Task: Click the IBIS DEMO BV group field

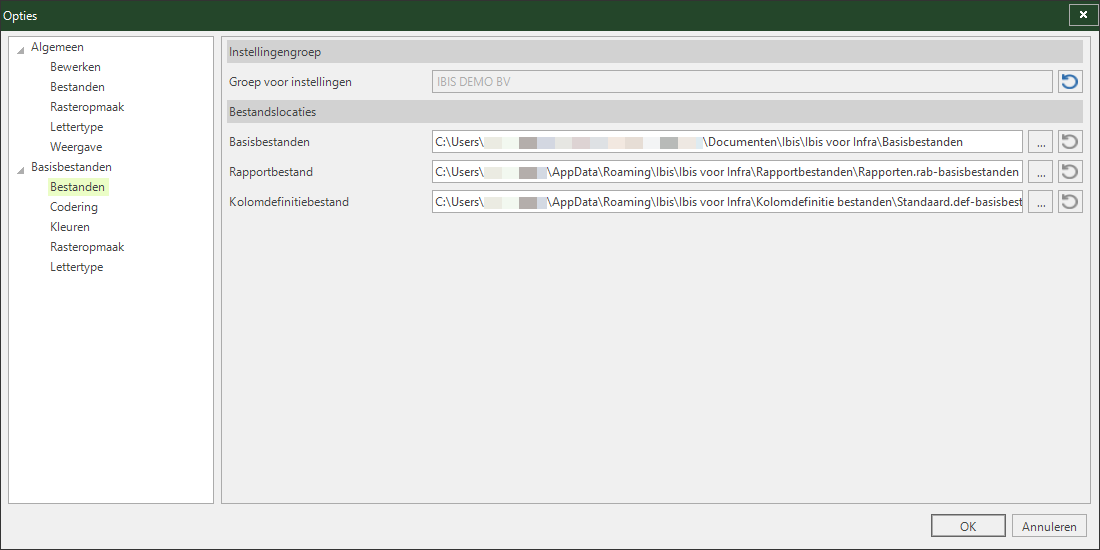Action: pyautogui.click(x=742, y=82)
